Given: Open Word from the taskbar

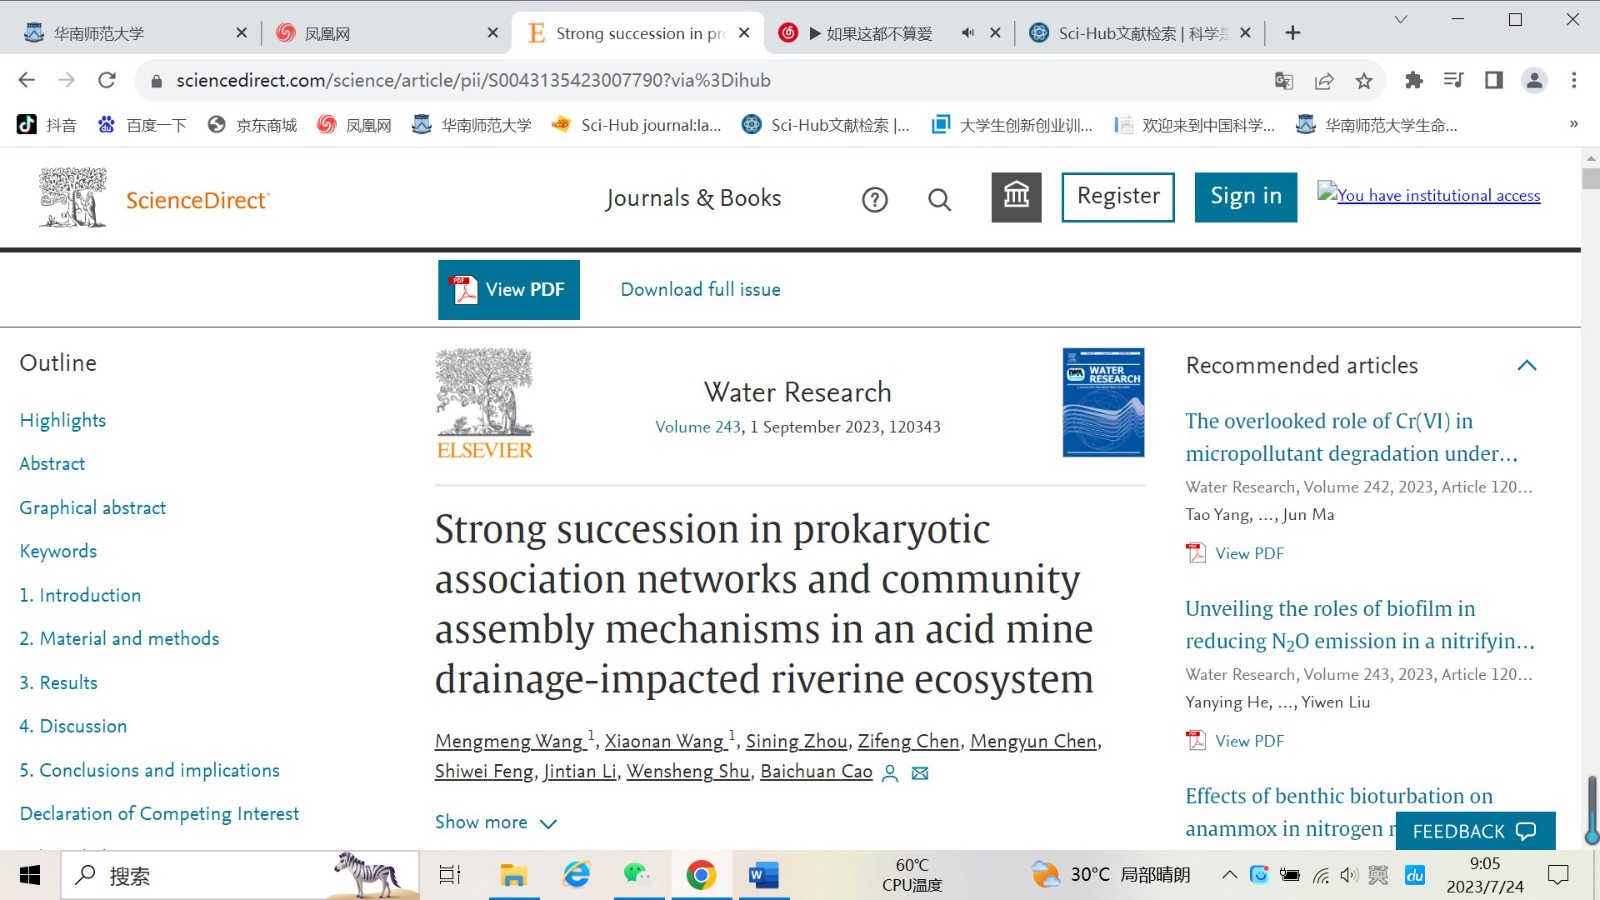Looking at the screenshot, I should click(x=763, y=876).
